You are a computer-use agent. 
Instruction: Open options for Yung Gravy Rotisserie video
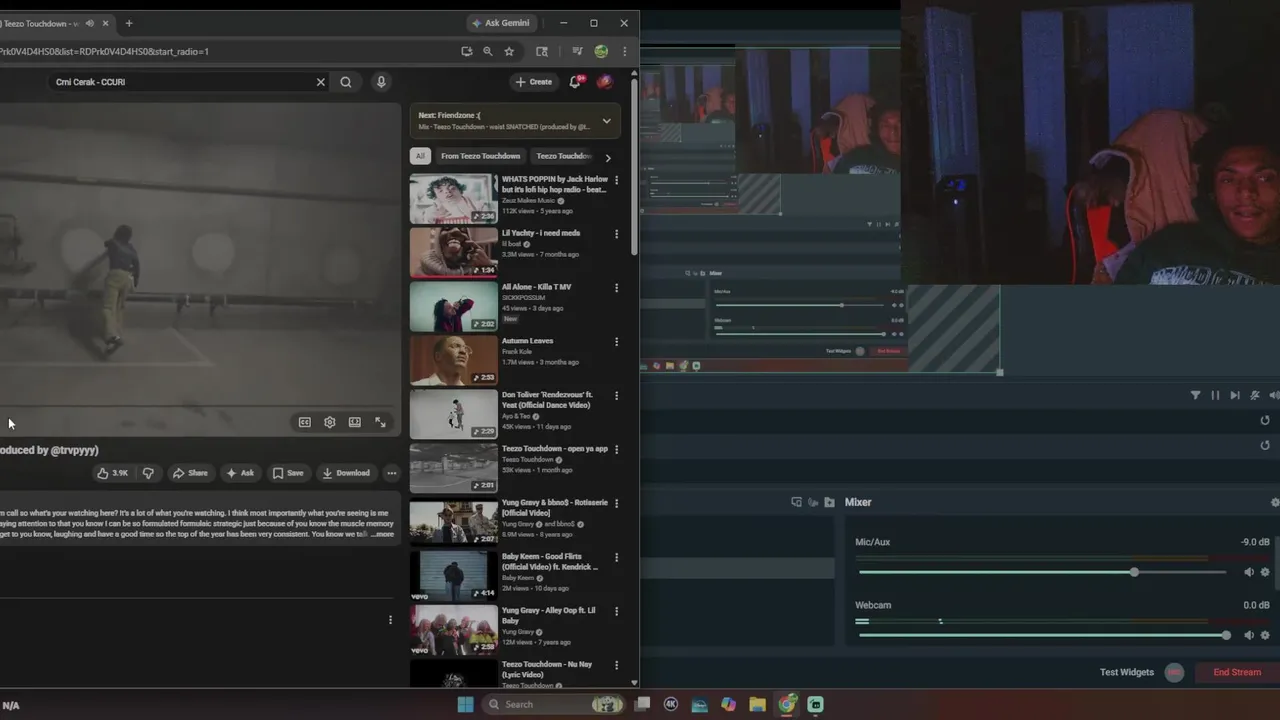click(616, 504)
